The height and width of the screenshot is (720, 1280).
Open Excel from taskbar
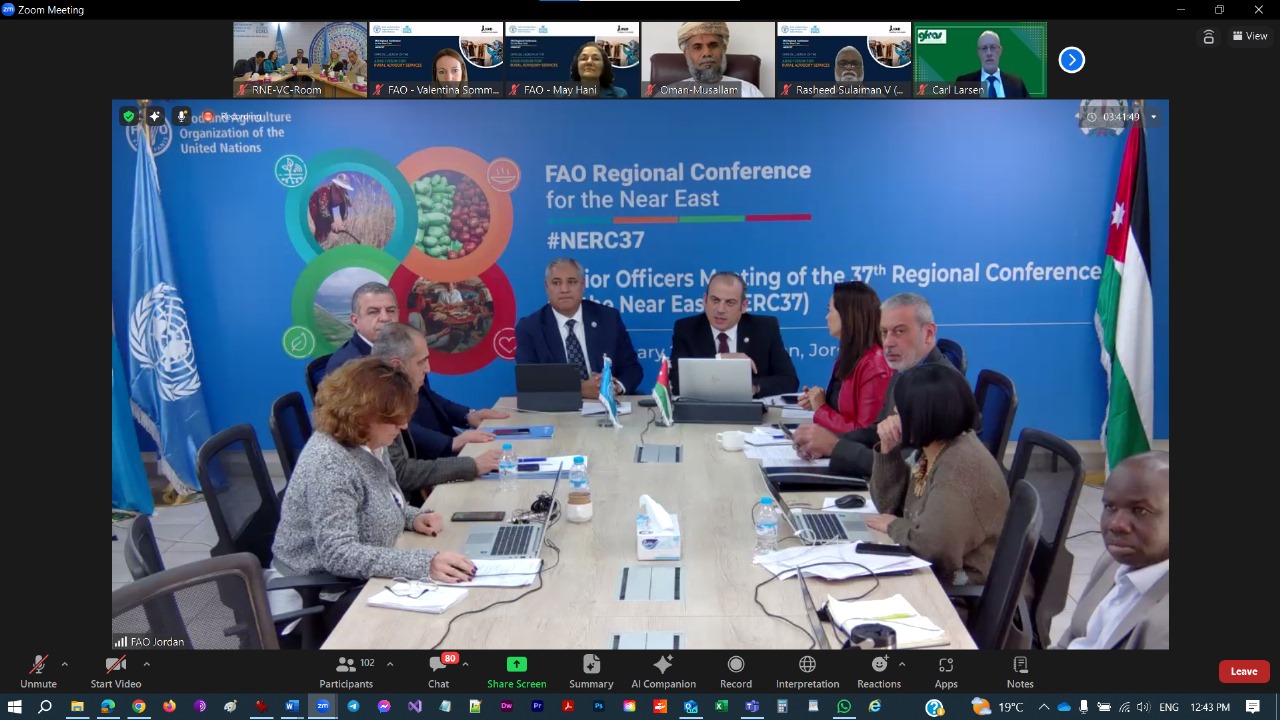tap(721, 707)
